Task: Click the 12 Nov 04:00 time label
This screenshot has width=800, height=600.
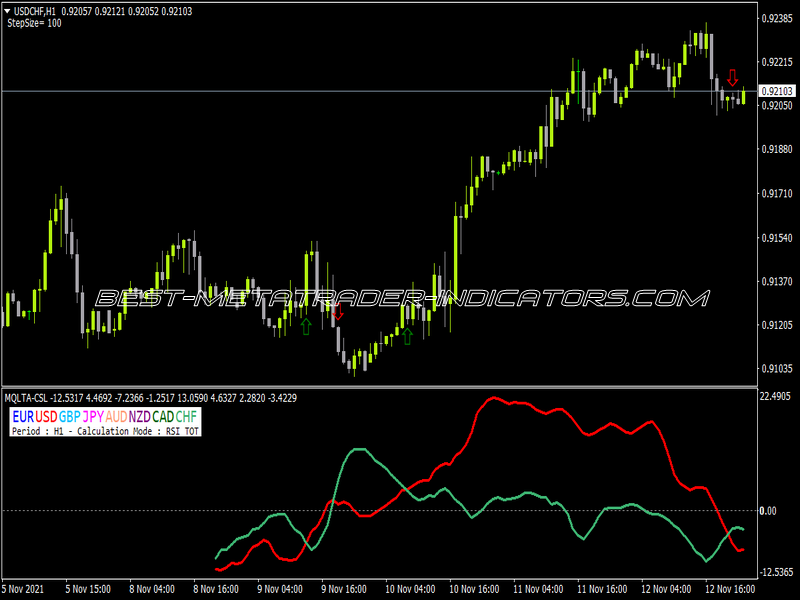Action: [666, 589]
